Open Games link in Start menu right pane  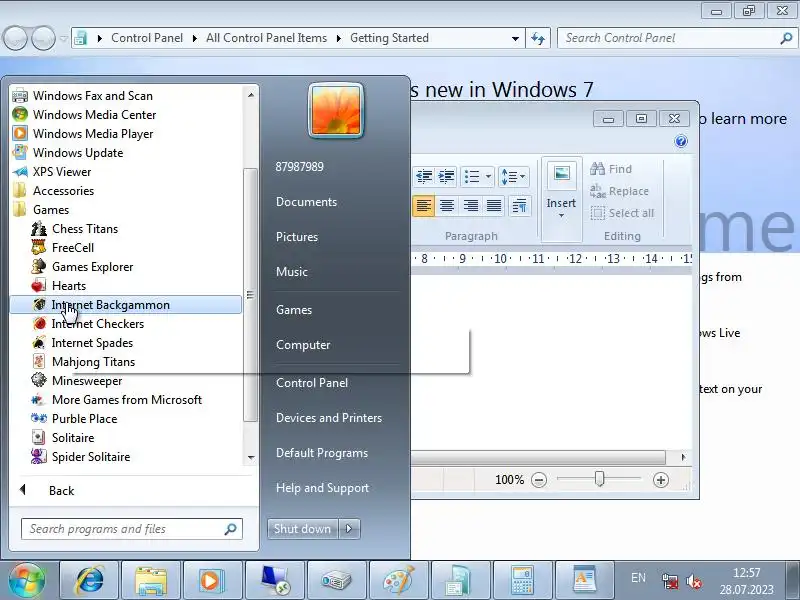pyautogui.click(x=293, y=310)
